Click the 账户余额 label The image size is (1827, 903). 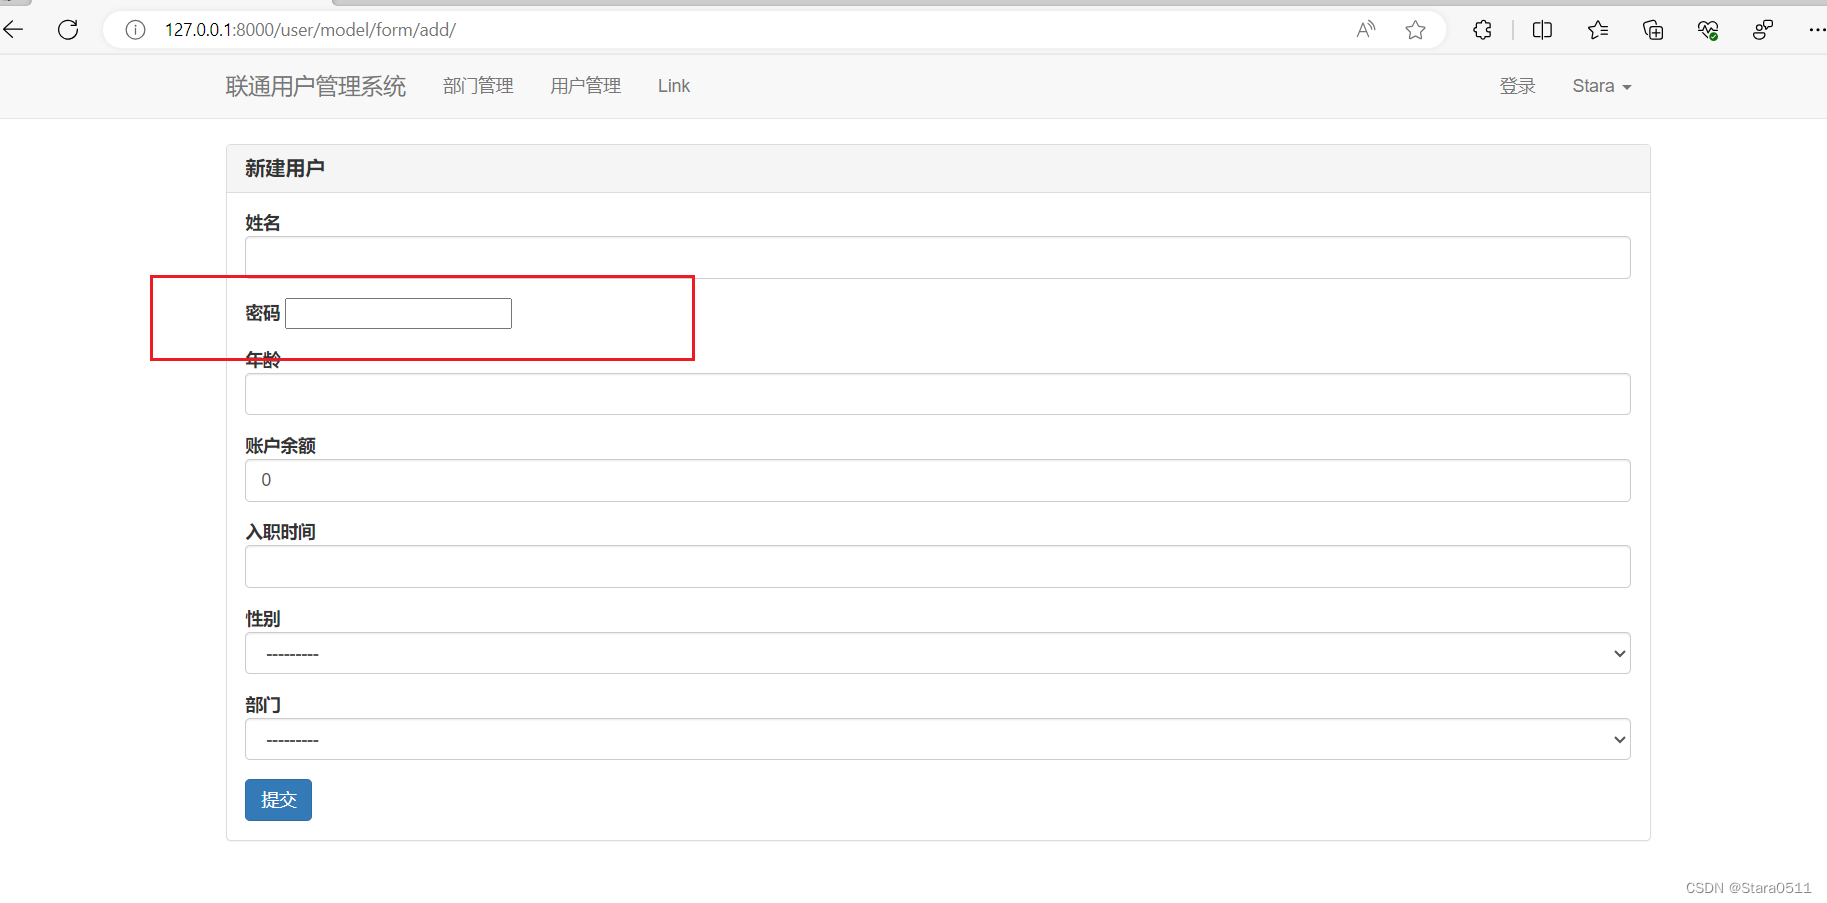click(x=281, y=446)
